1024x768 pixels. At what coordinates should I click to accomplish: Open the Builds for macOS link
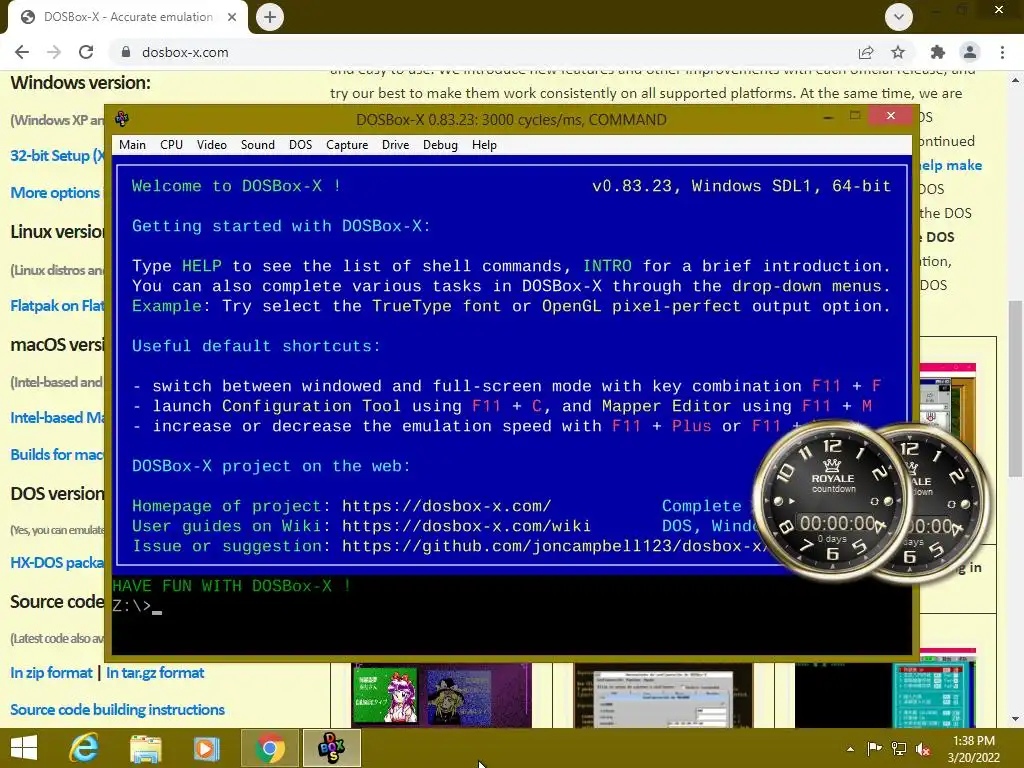click(57, 455)
